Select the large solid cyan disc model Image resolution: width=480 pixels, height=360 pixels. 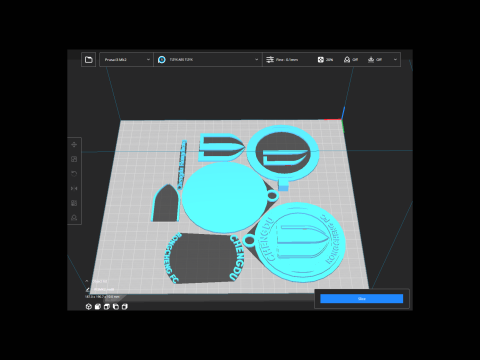(x=225, y=198)
